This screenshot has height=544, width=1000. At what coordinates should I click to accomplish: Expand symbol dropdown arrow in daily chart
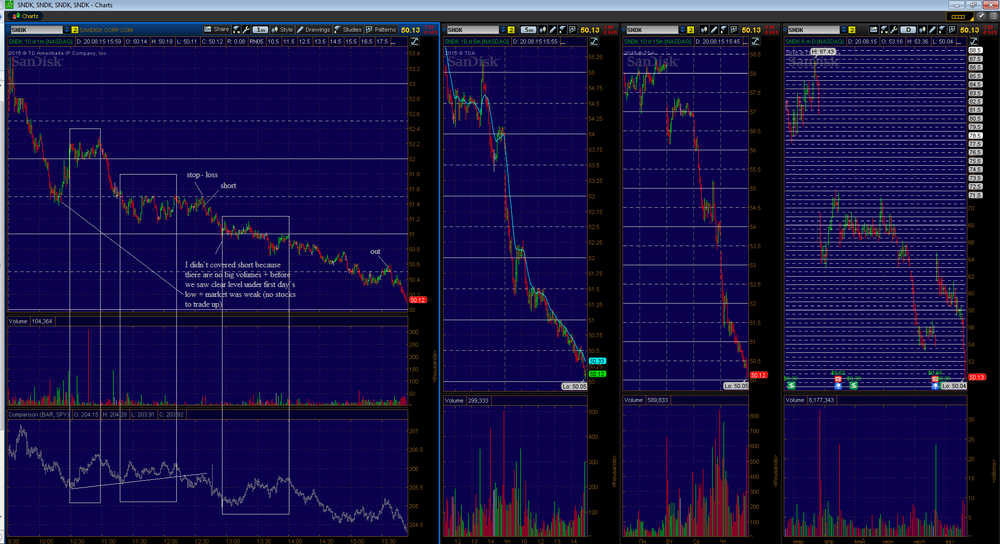click(844, 30)
